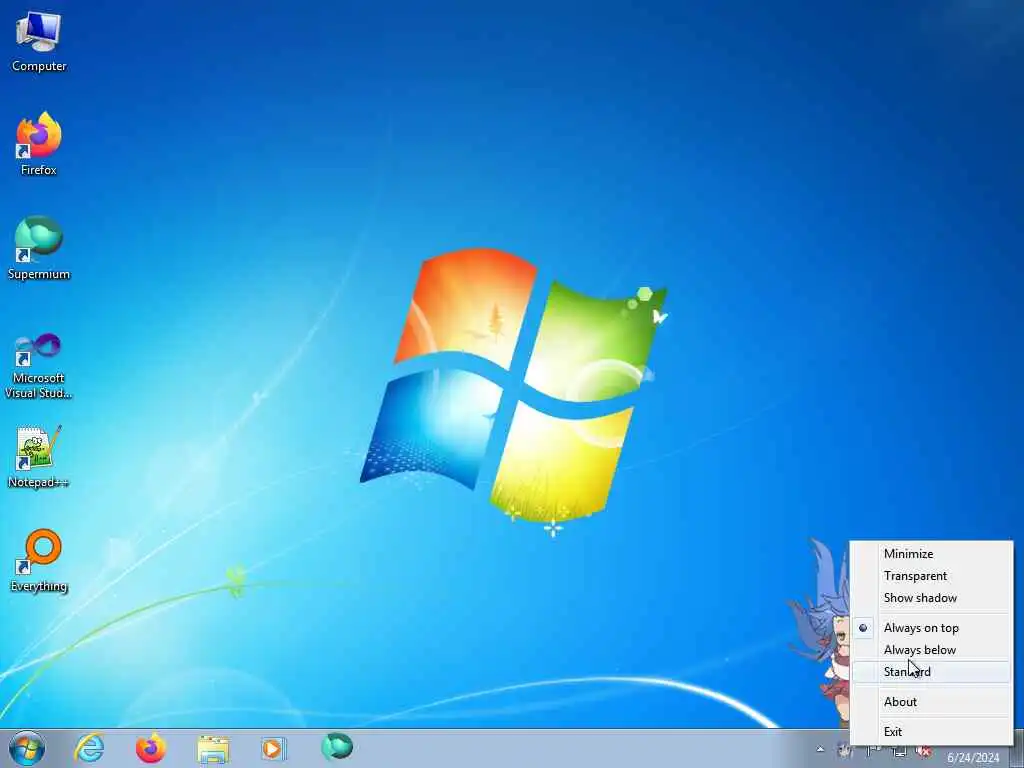Choose Exit in the context menu

coord(931,732)
